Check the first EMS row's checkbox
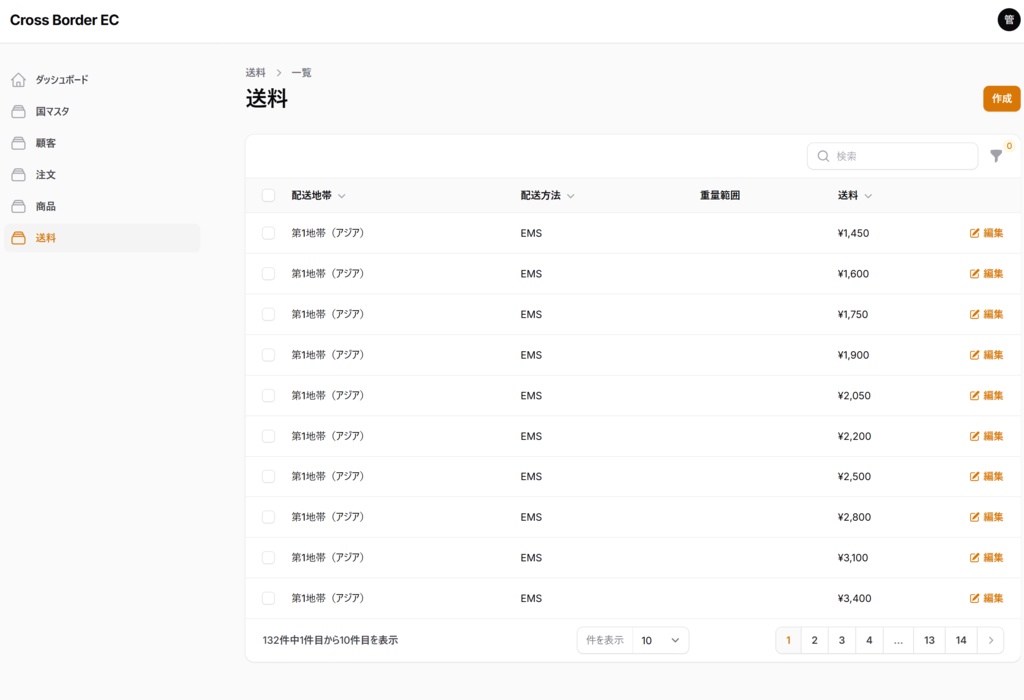This screenshot has height=700, width=1024. tap(268, 233)
